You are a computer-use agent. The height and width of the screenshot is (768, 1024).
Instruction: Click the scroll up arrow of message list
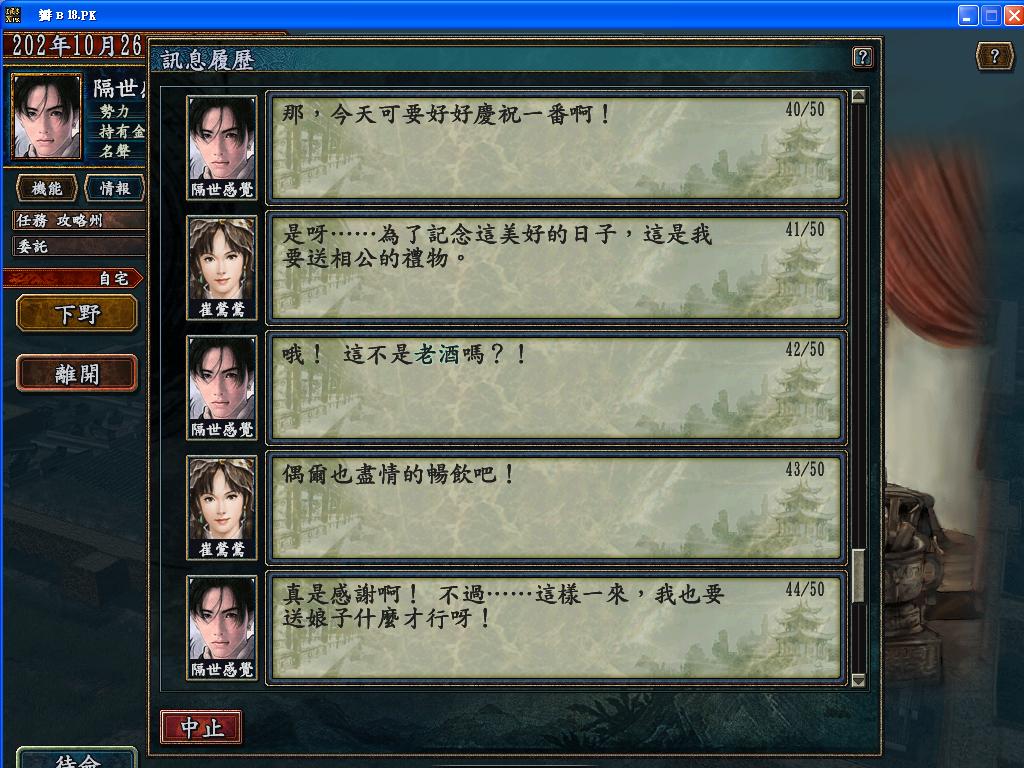859,97
